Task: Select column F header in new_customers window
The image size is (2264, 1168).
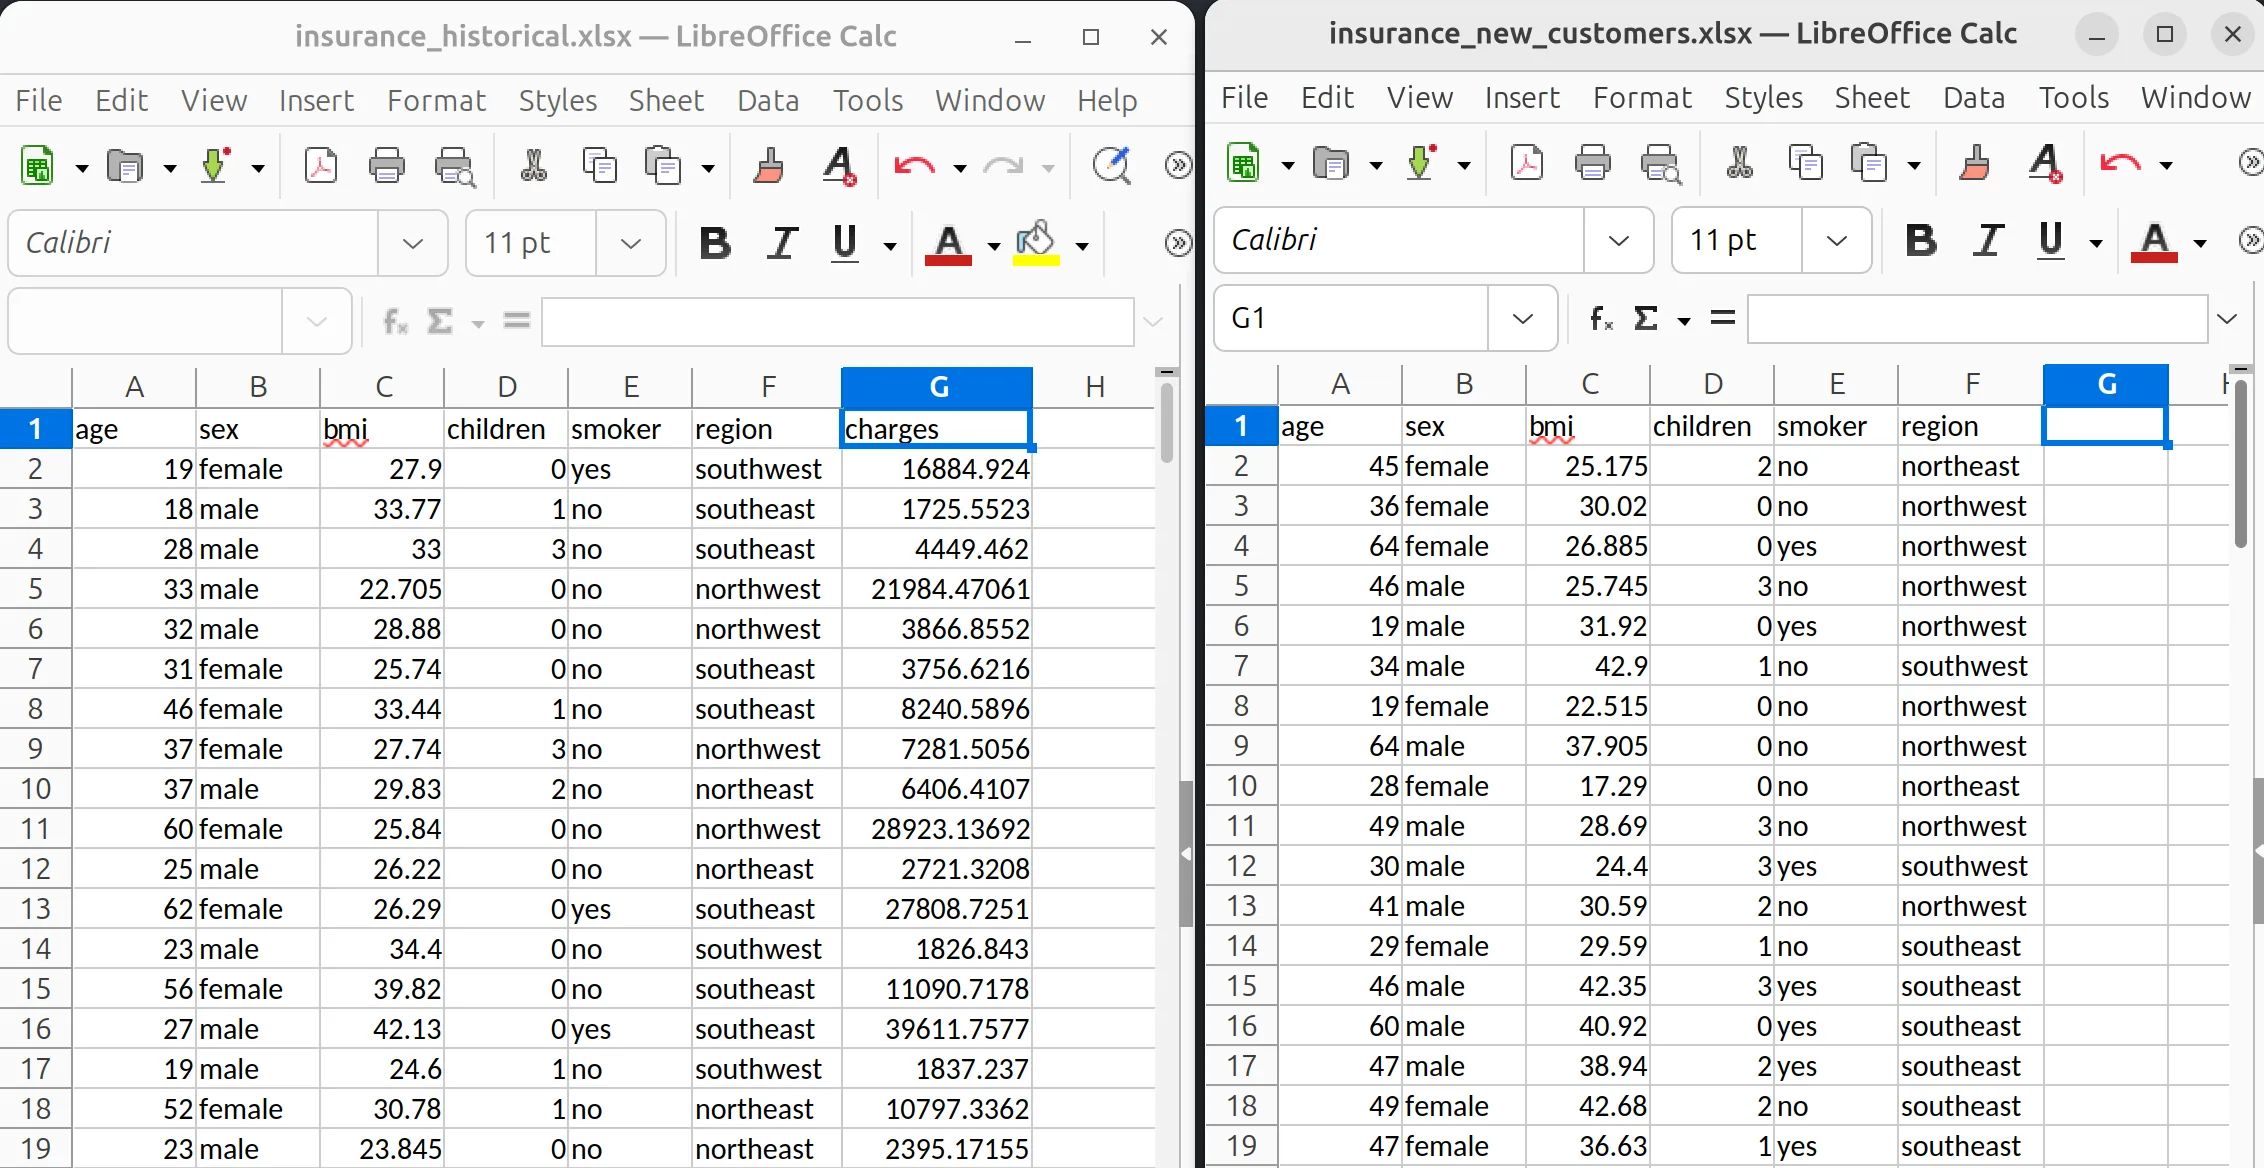Action: (1971, 384)
